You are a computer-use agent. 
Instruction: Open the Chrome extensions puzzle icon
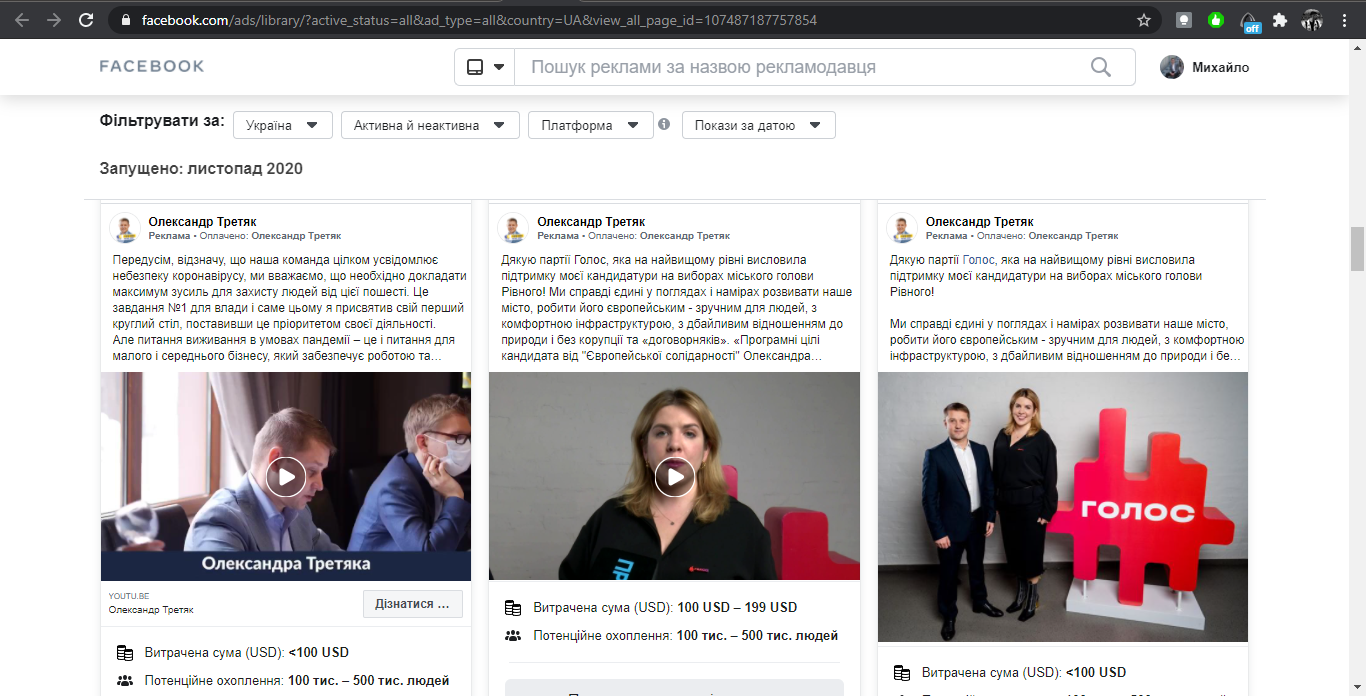[1279, 20]
